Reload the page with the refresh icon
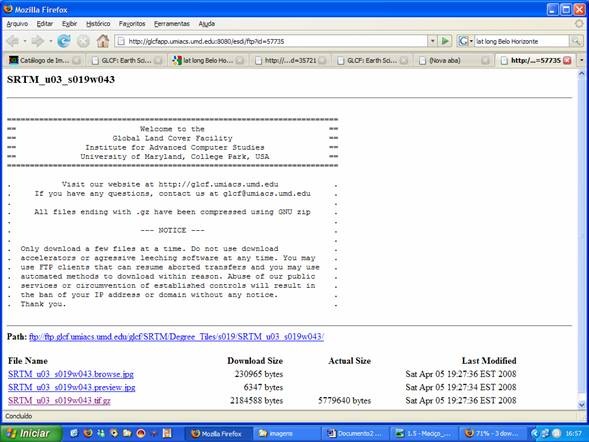The width and height of the screenshot is (589, 442). coord(64,41)
